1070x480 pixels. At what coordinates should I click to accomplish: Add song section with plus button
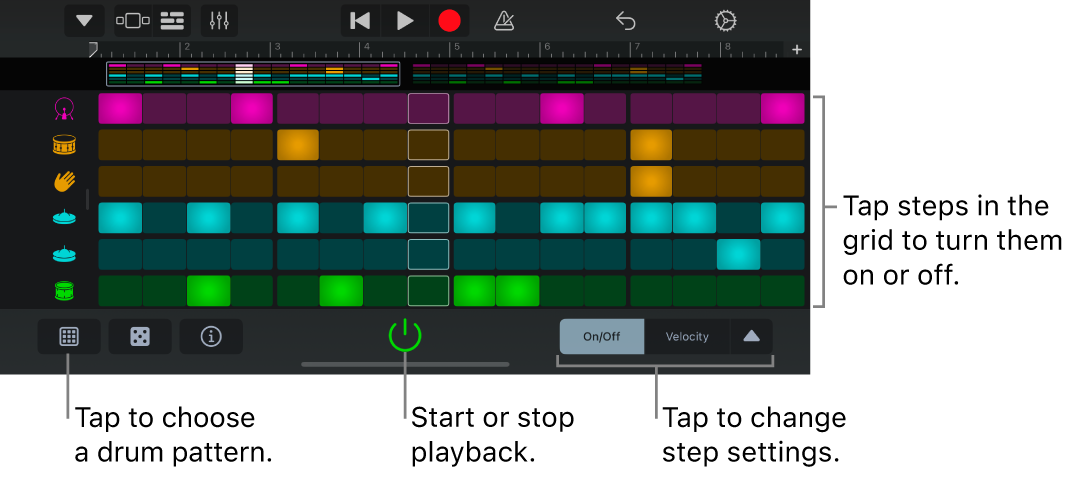(x=796, y=49)
